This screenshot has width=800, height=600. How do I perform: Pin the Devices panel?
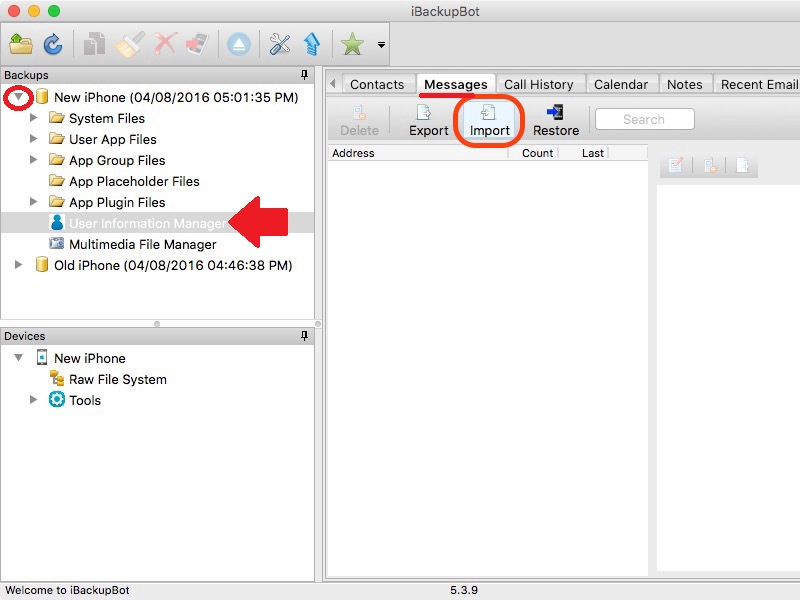tap(304, 336)
